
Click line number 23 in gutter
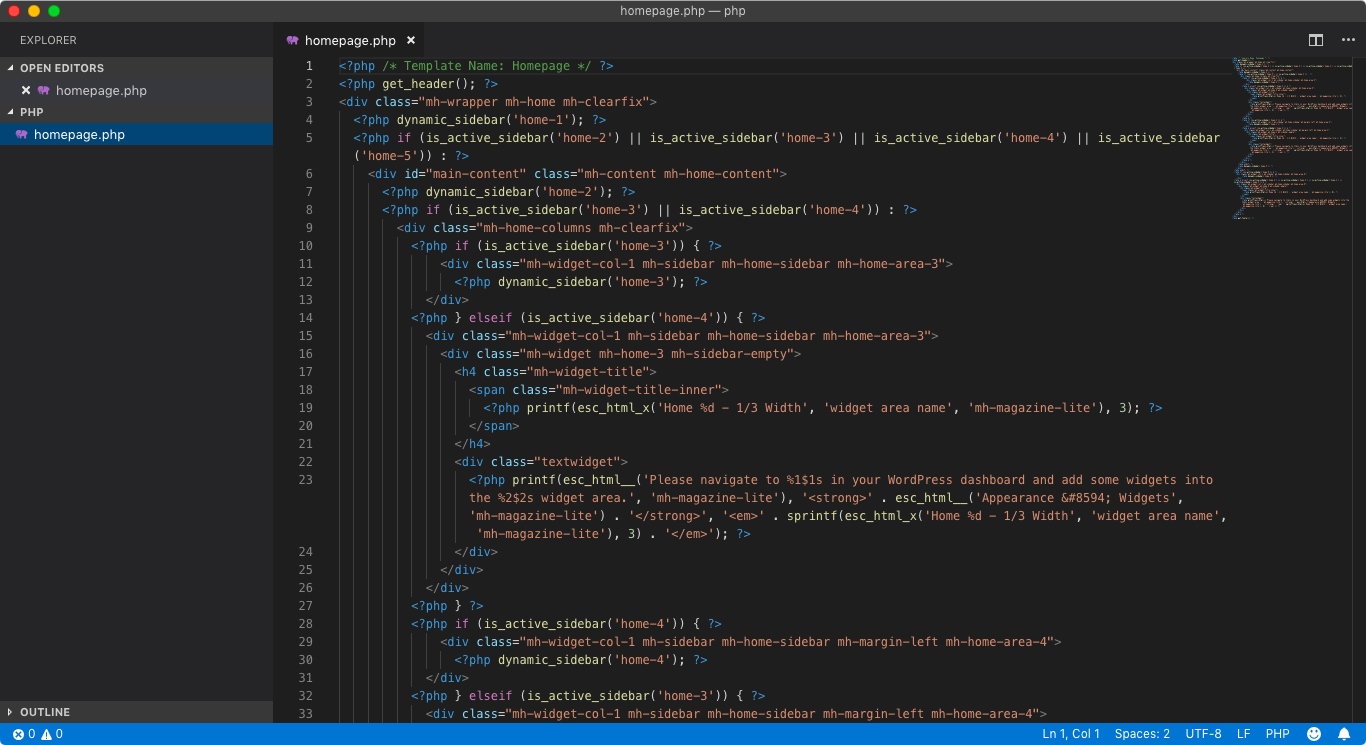pos(305,480)
